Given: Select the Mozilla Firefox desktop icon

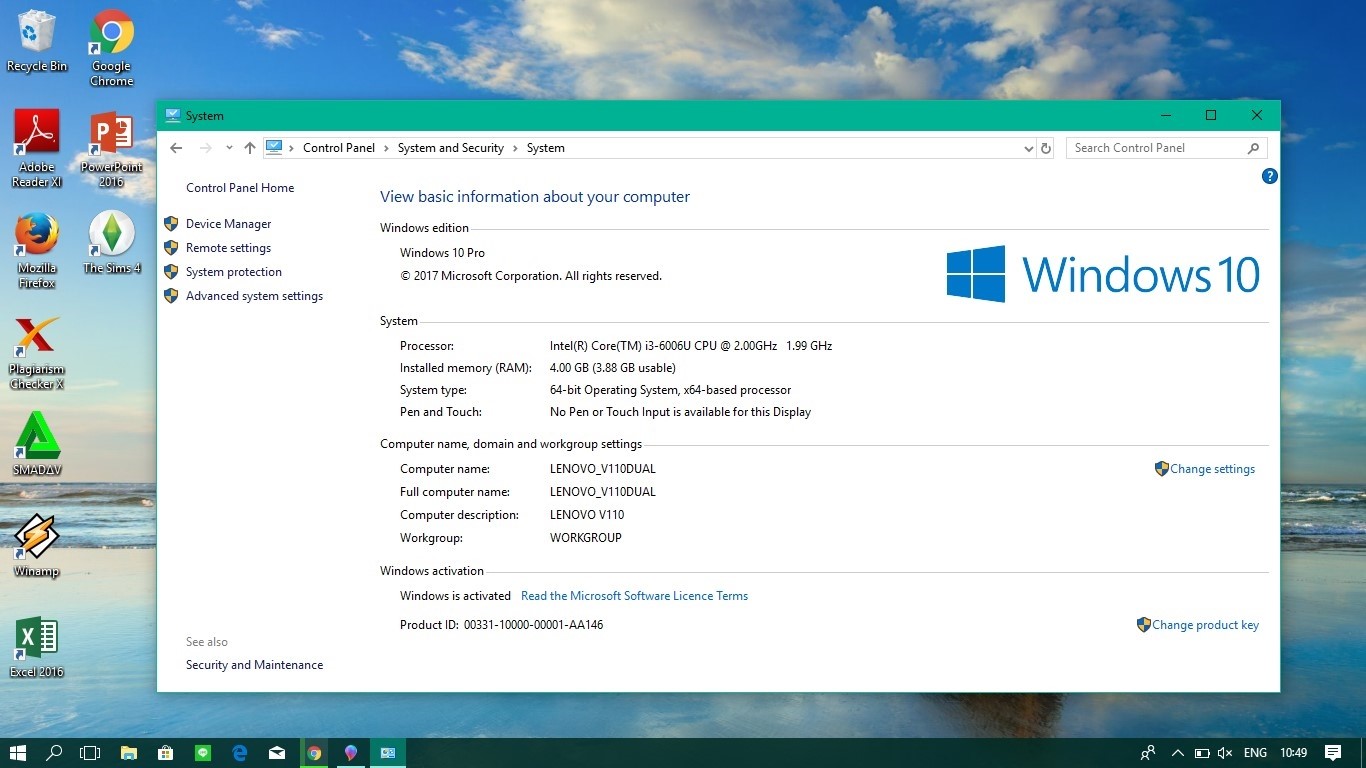Looking at the screenshot, I should coord(37,250).
